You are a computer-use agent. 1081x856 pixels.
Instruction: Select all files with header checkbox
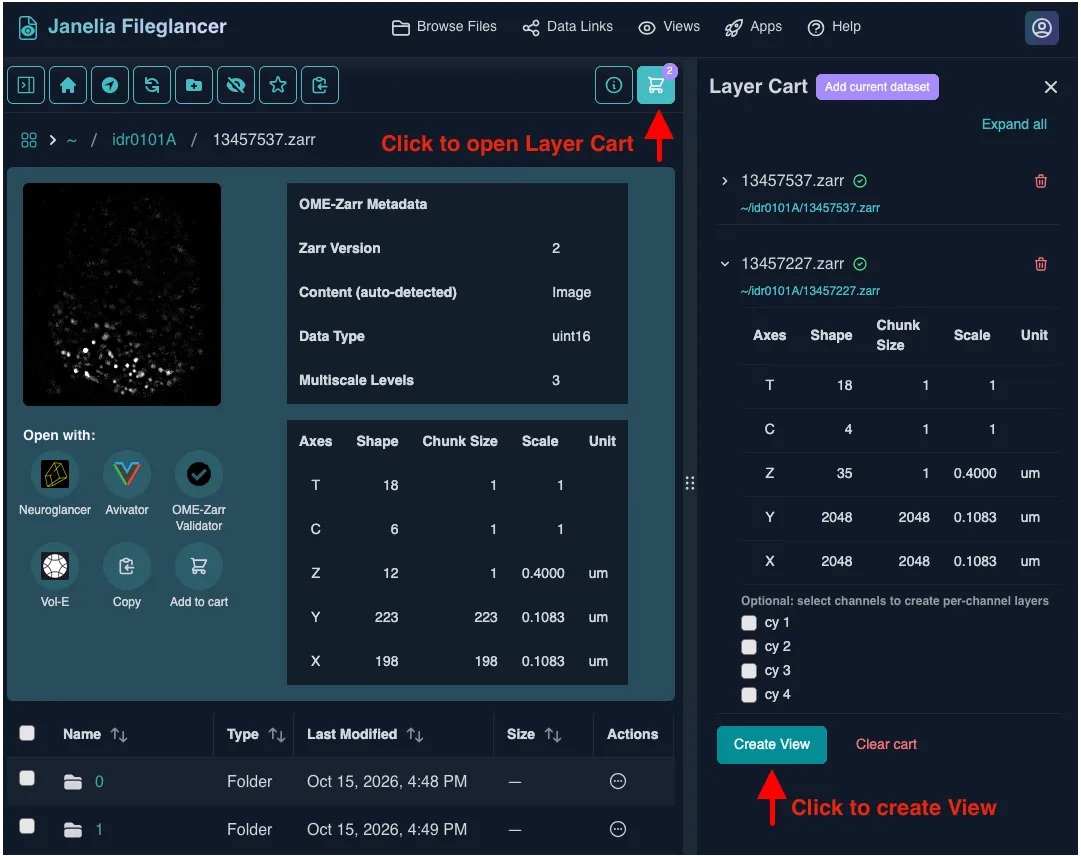27,733
